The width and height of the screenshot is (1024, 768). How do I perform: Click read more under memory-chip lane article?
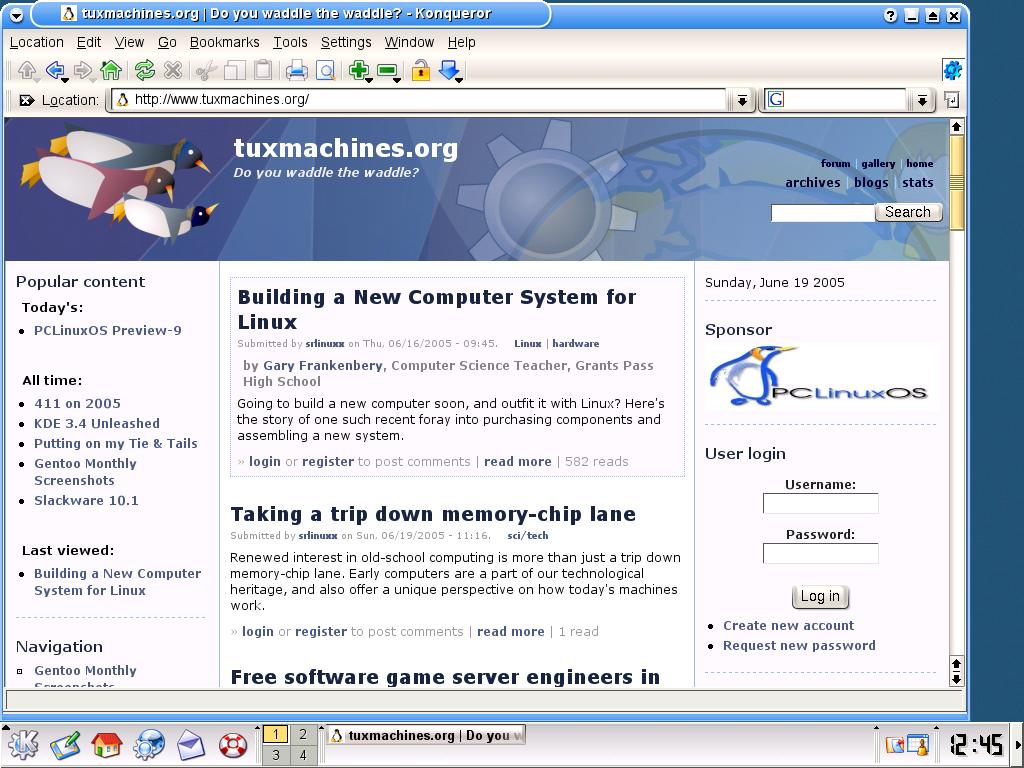[511, 632]
